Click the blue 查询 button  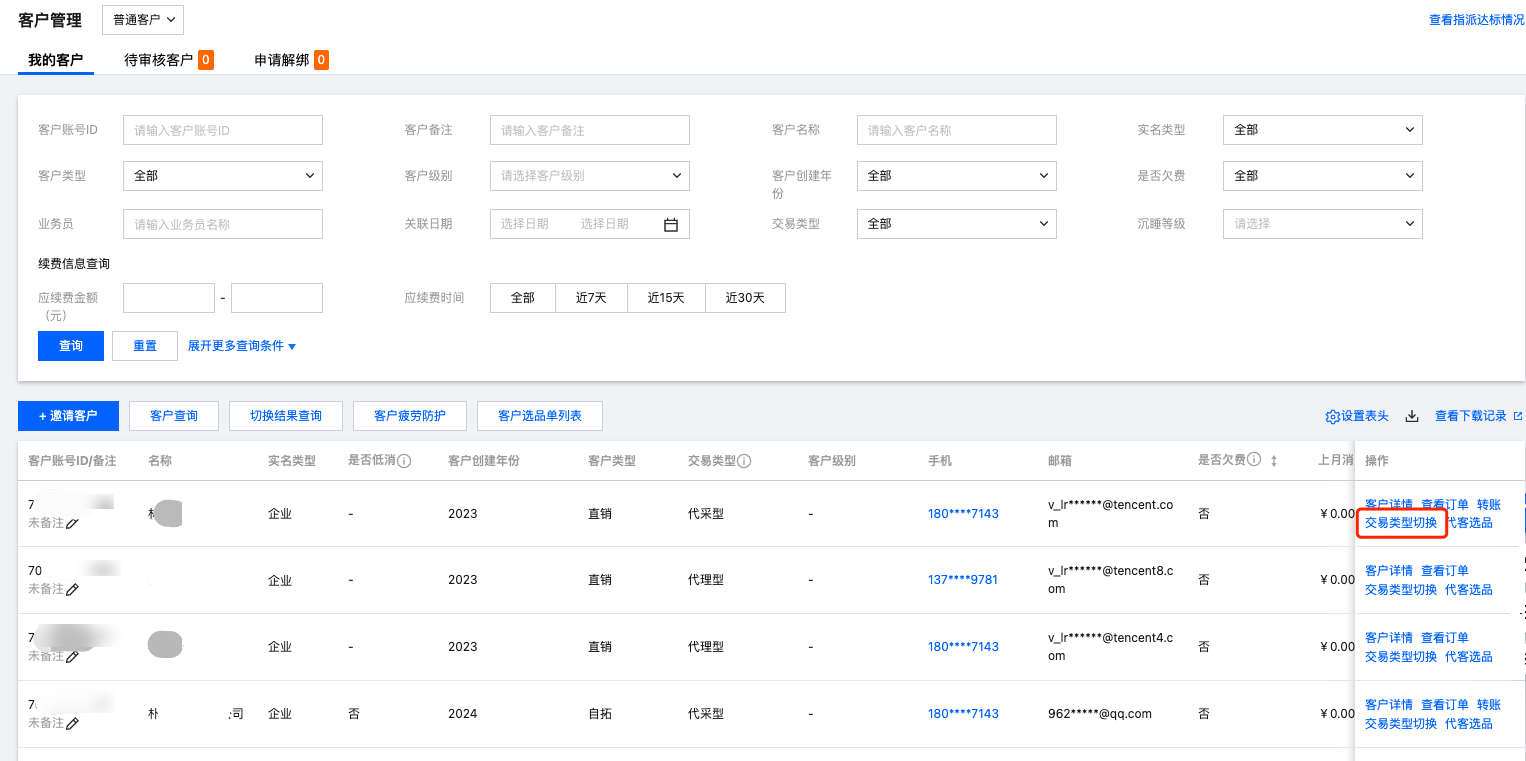71,346
